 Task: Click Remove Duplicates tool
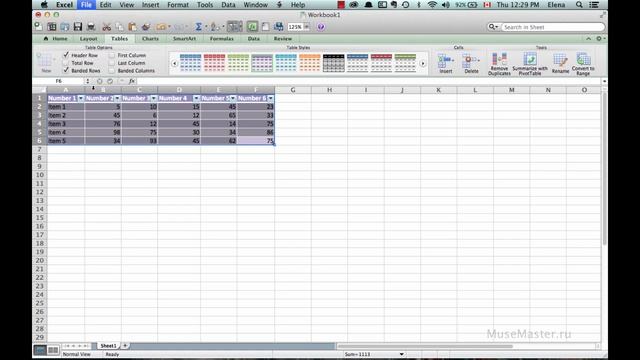click(499, 64)
